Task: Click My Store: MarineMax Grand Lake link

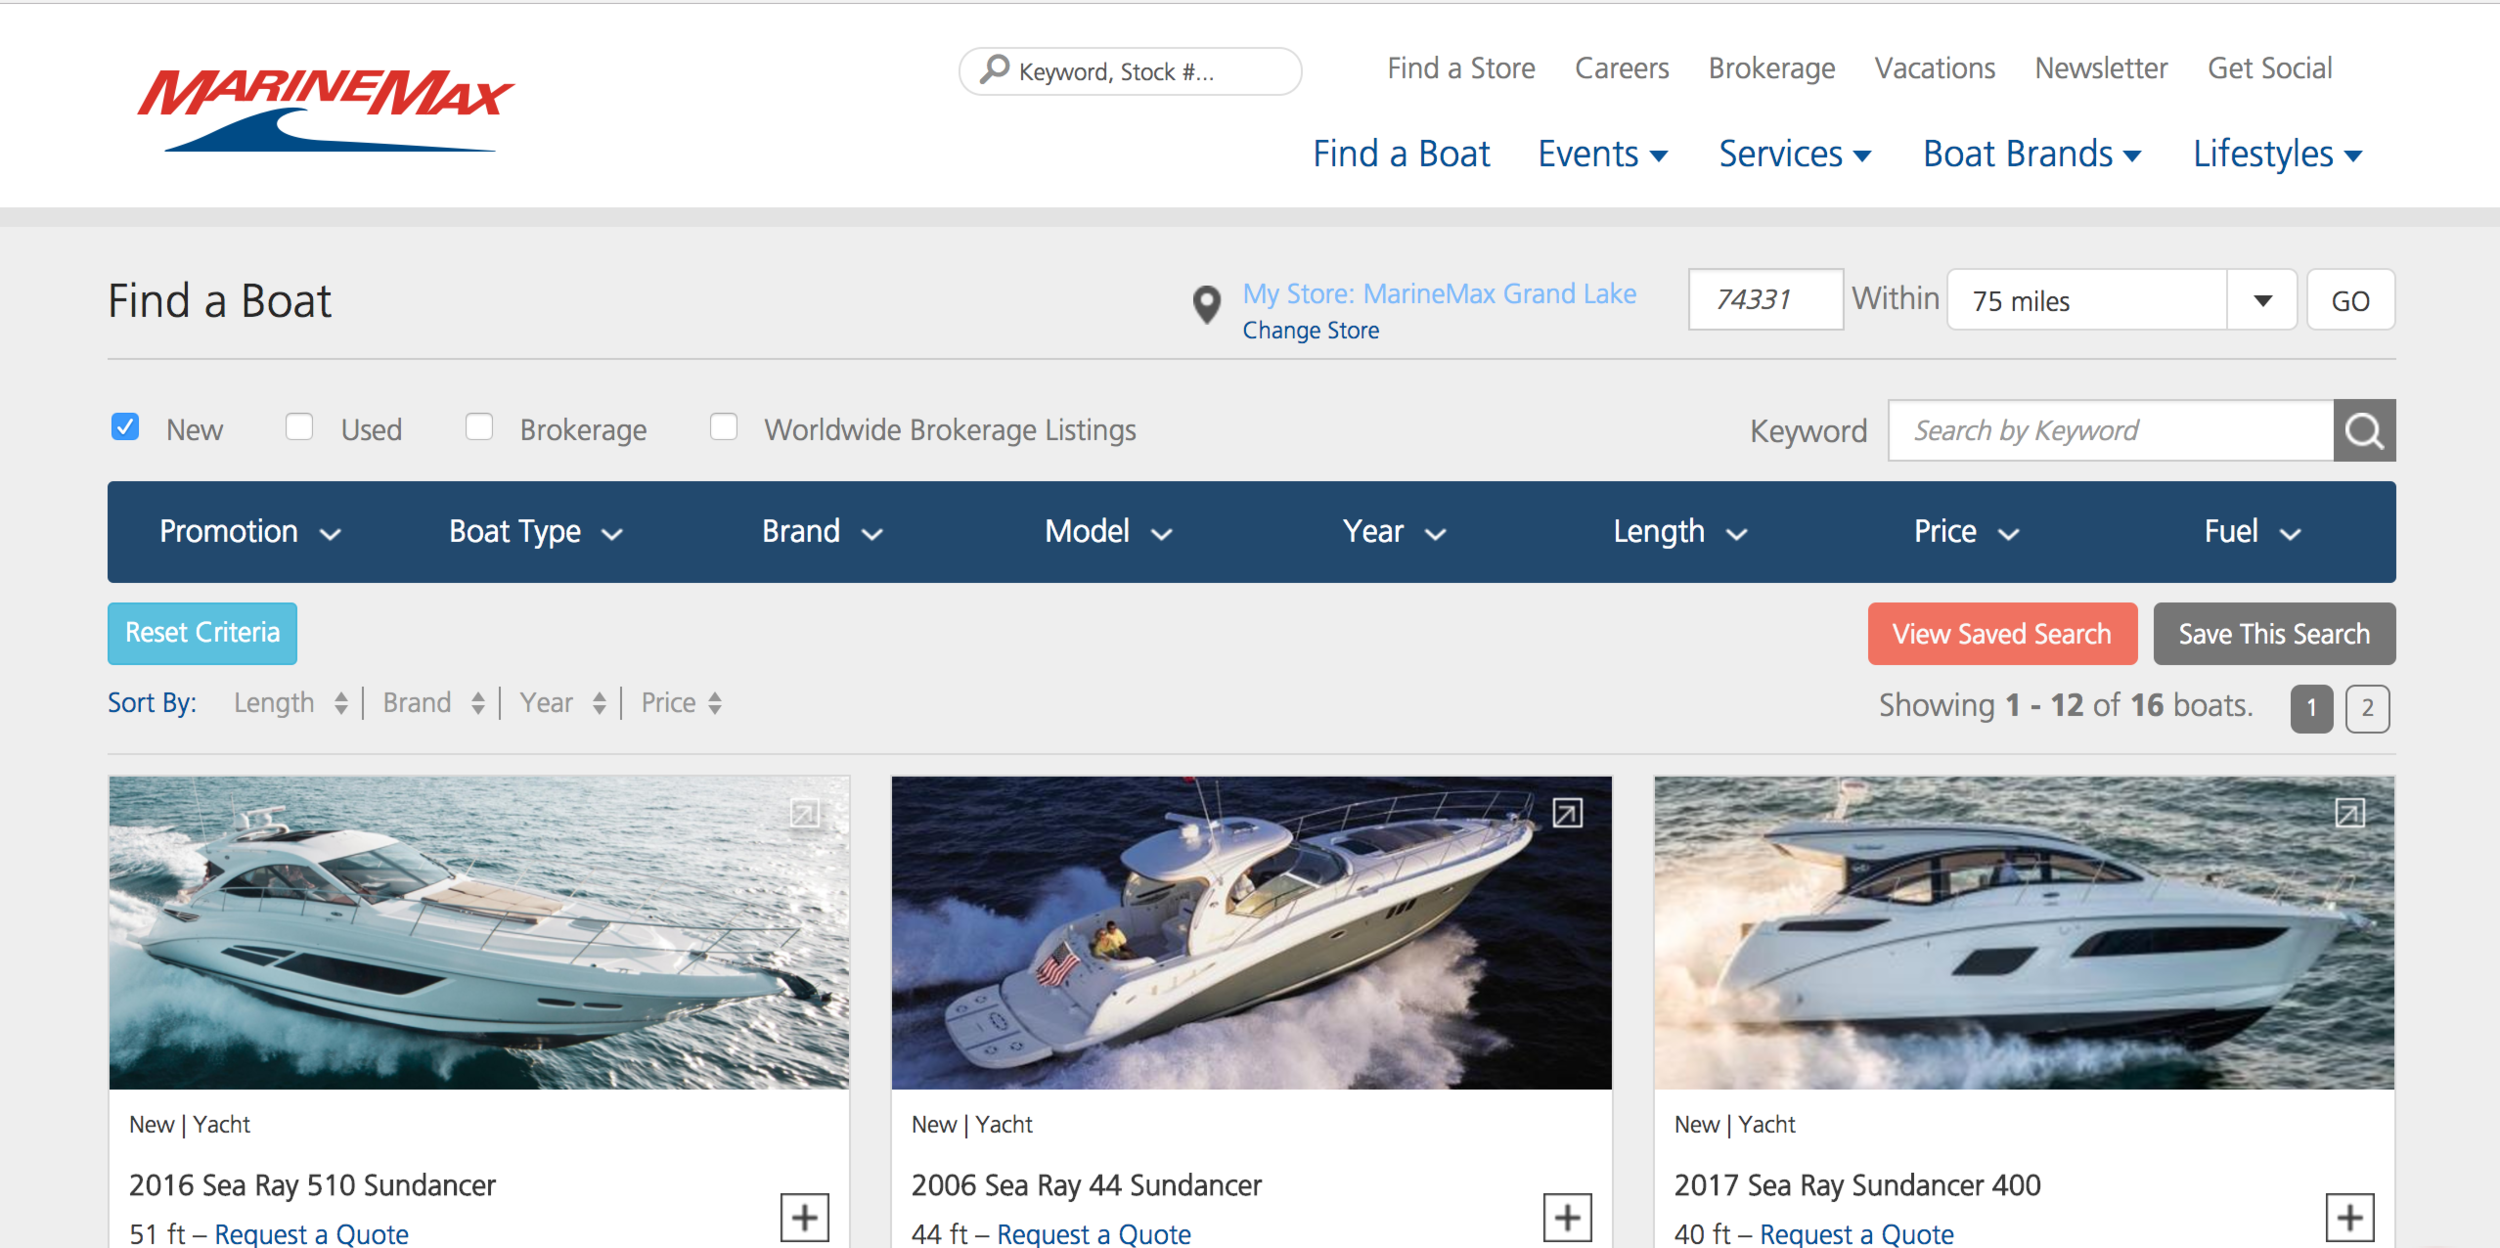Action: coord(1439,294)
